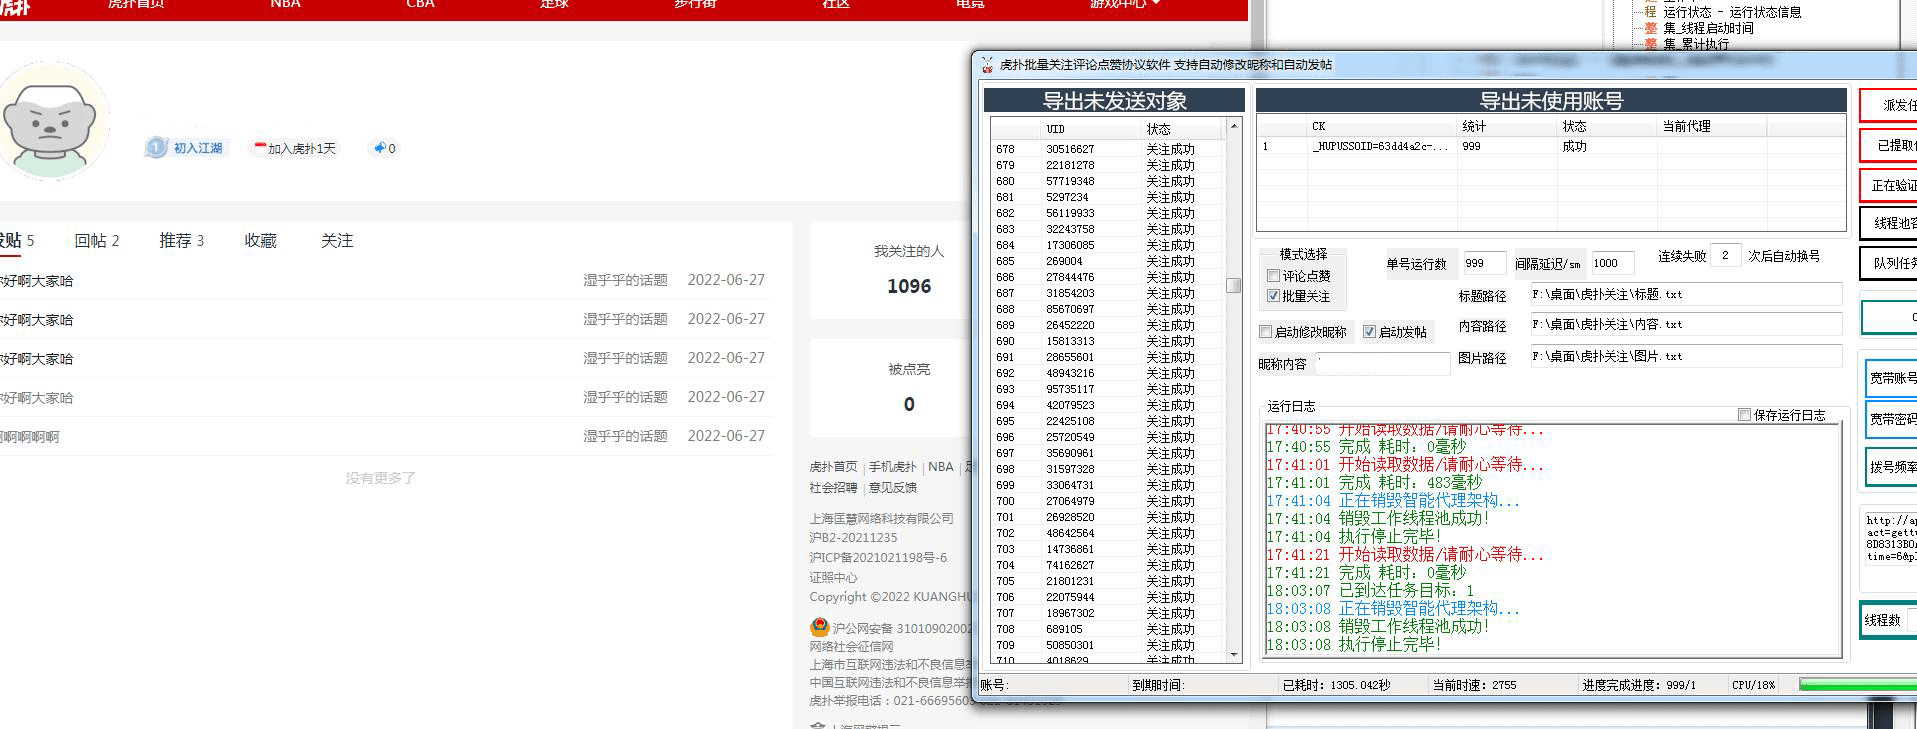Viewport: 1917px width, 729px height.
Task: Select the row with UID 57719348
Action: click(x=1107, y=181)
